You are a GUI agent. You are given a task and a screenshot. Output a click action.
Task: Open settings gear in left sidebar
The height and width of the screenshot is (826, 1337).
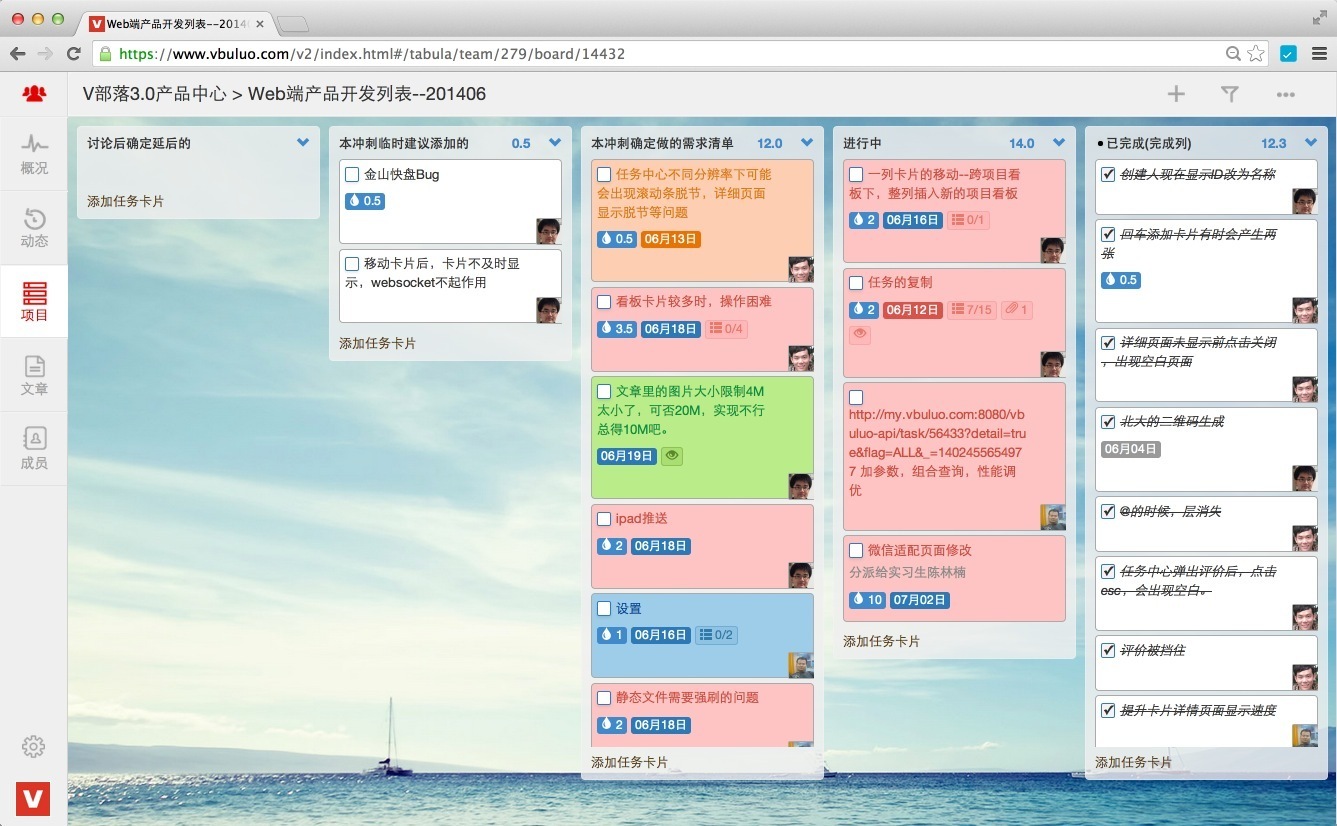34,746
